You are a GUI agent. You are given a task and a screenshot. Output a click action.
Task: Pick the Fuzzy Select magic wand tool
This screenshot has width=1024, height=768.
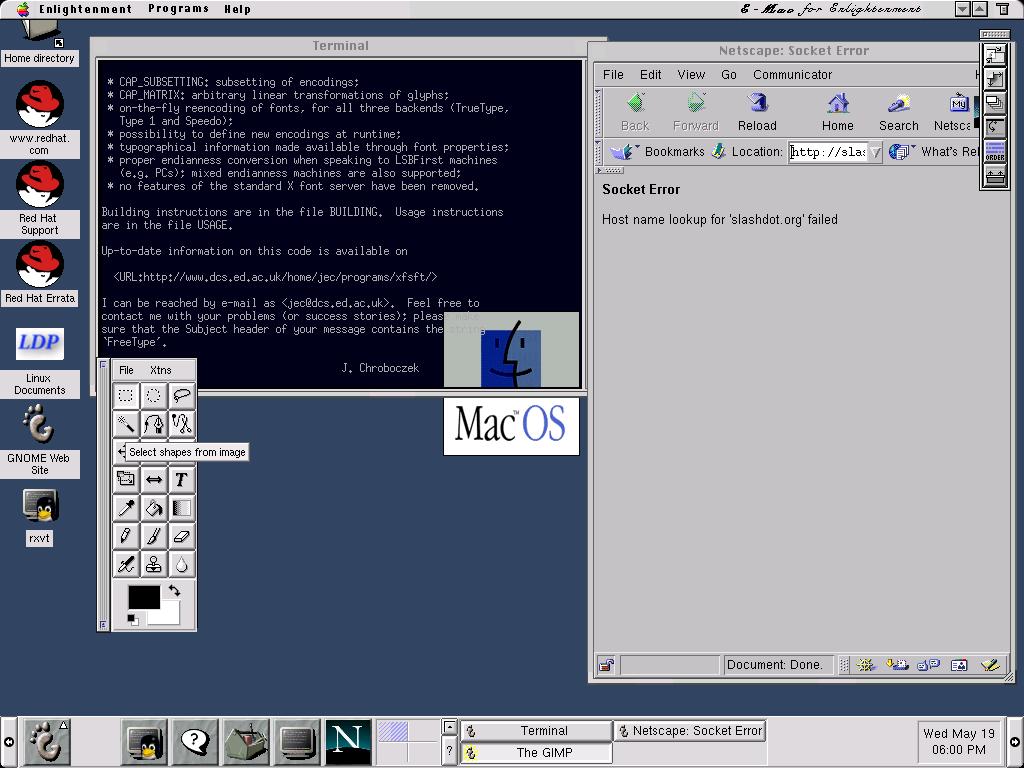126,424
